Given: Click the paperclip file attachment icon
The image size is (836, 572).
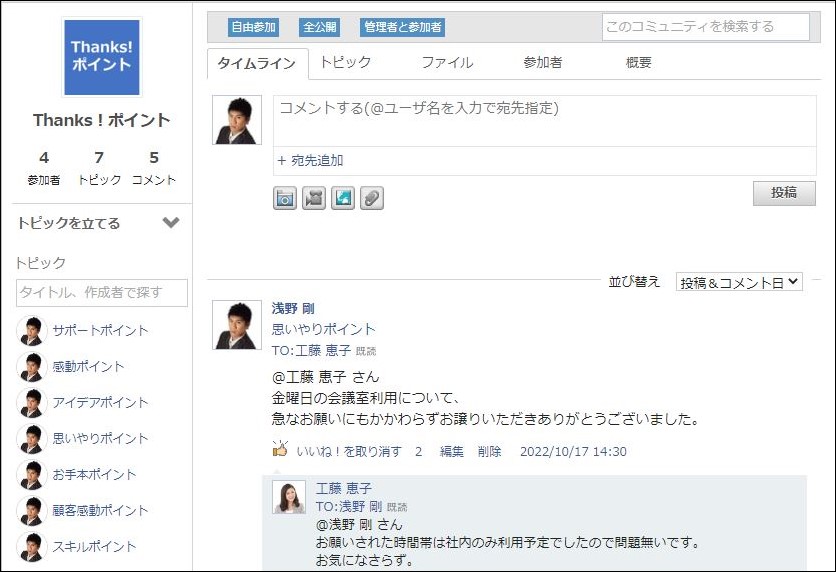Looking at the screenshot, I should point(372,198).
